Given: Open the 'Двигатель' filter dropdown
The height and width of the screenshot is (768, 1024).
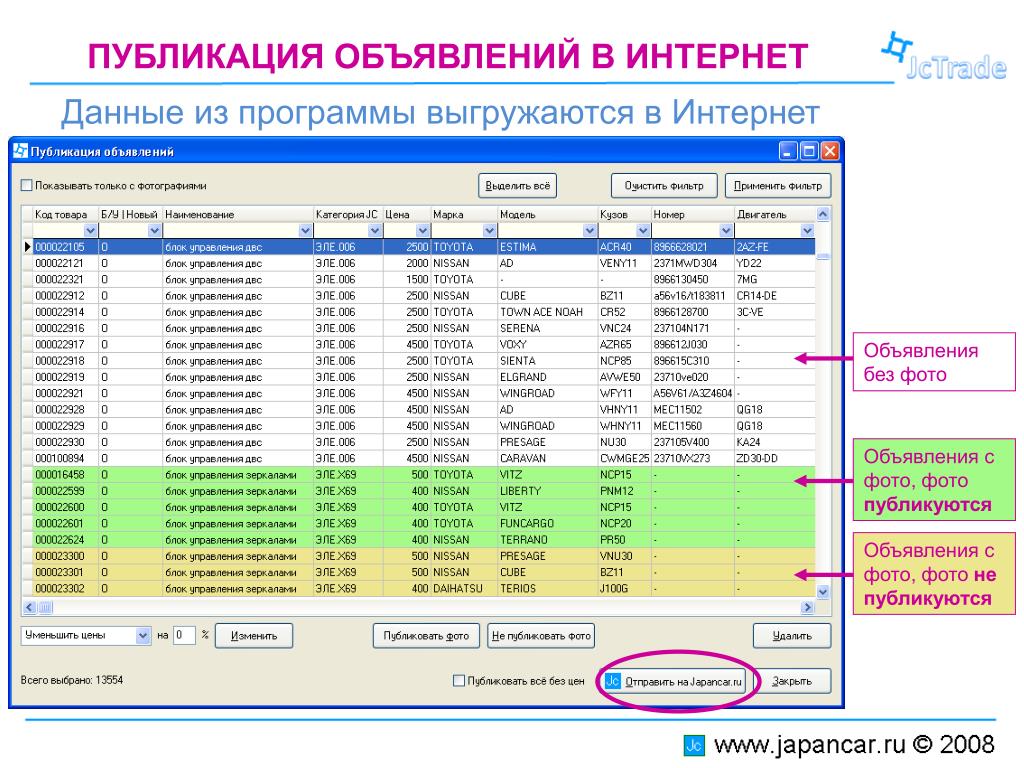Looking at the screenshot, I should (x=807, y=231).
